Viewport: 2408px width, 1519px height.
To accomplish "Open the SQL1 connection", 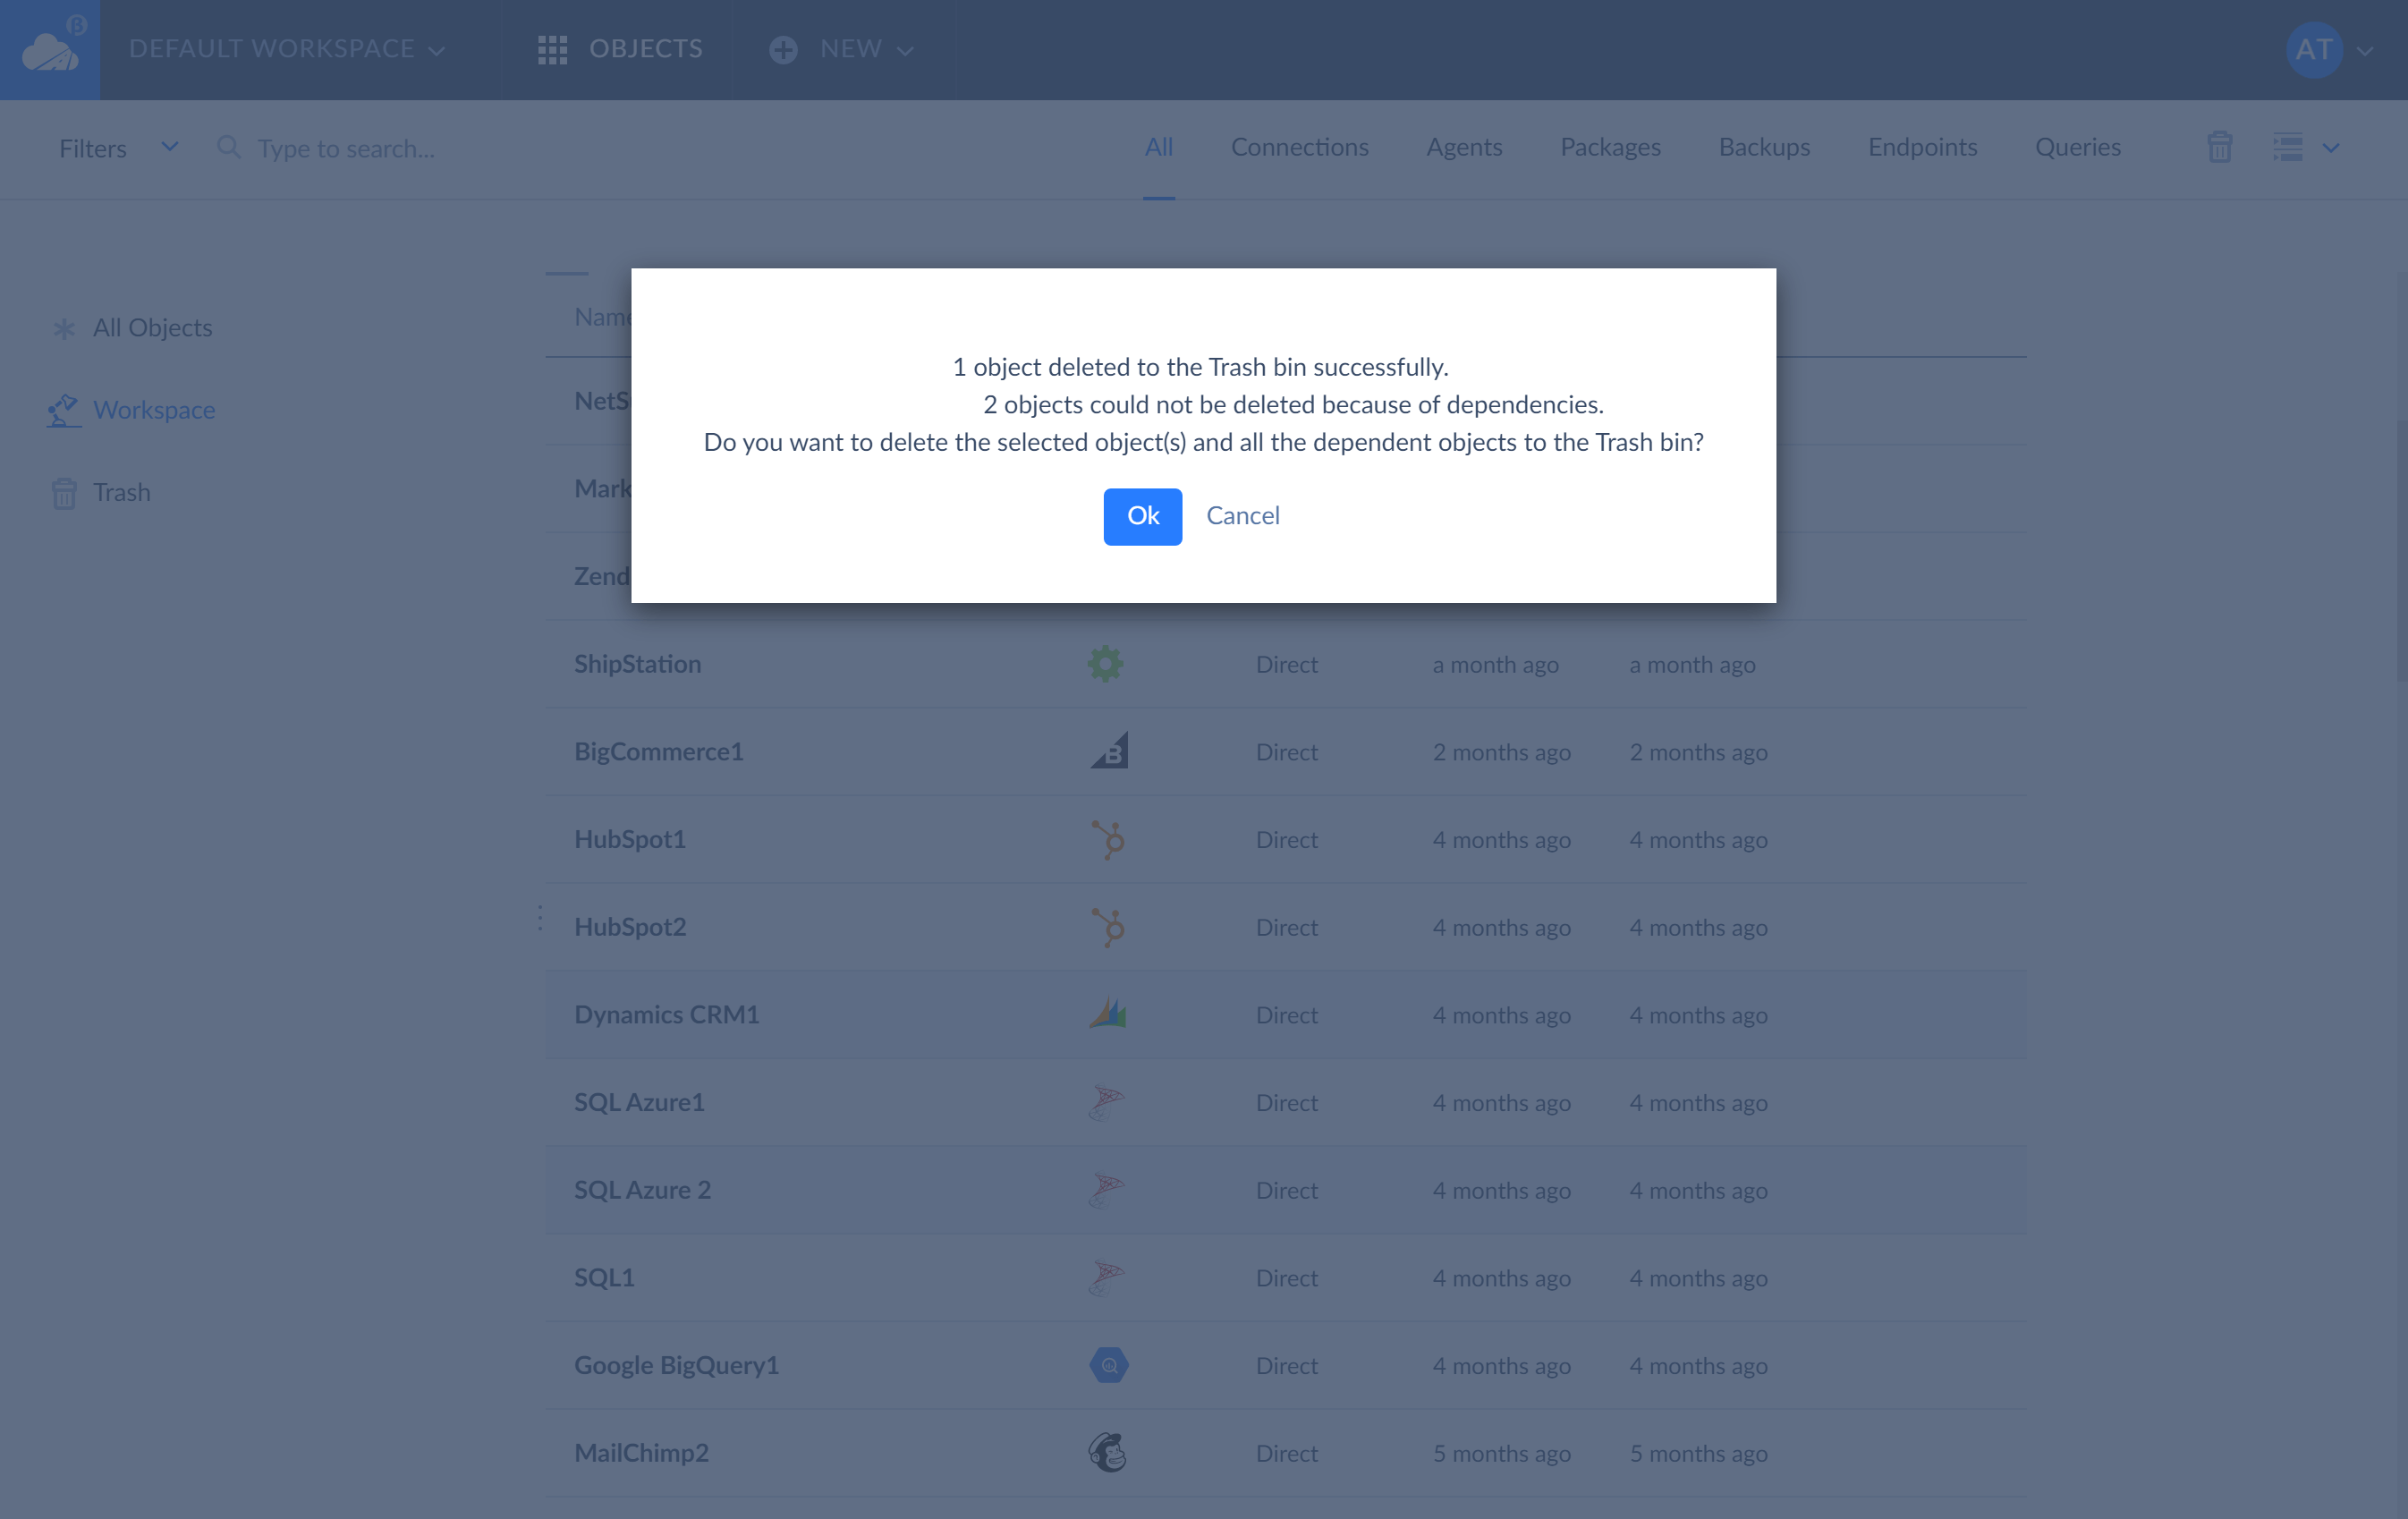I will tap(604, 1277).
